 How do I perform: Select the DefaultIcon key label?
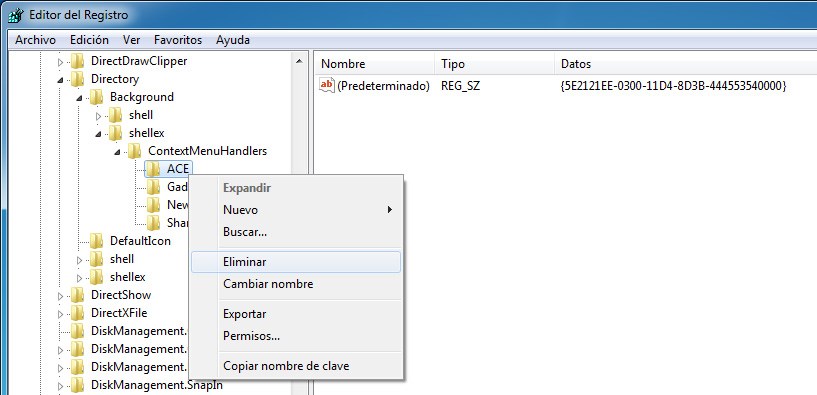pos(140,241)
